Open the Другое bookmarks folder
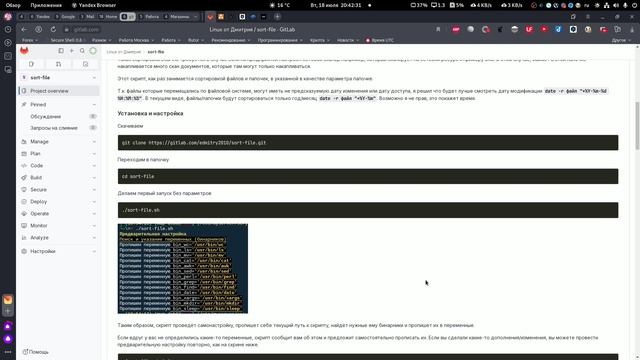The width and height of the screenshot is (640, 360). [x=622, y=40]
